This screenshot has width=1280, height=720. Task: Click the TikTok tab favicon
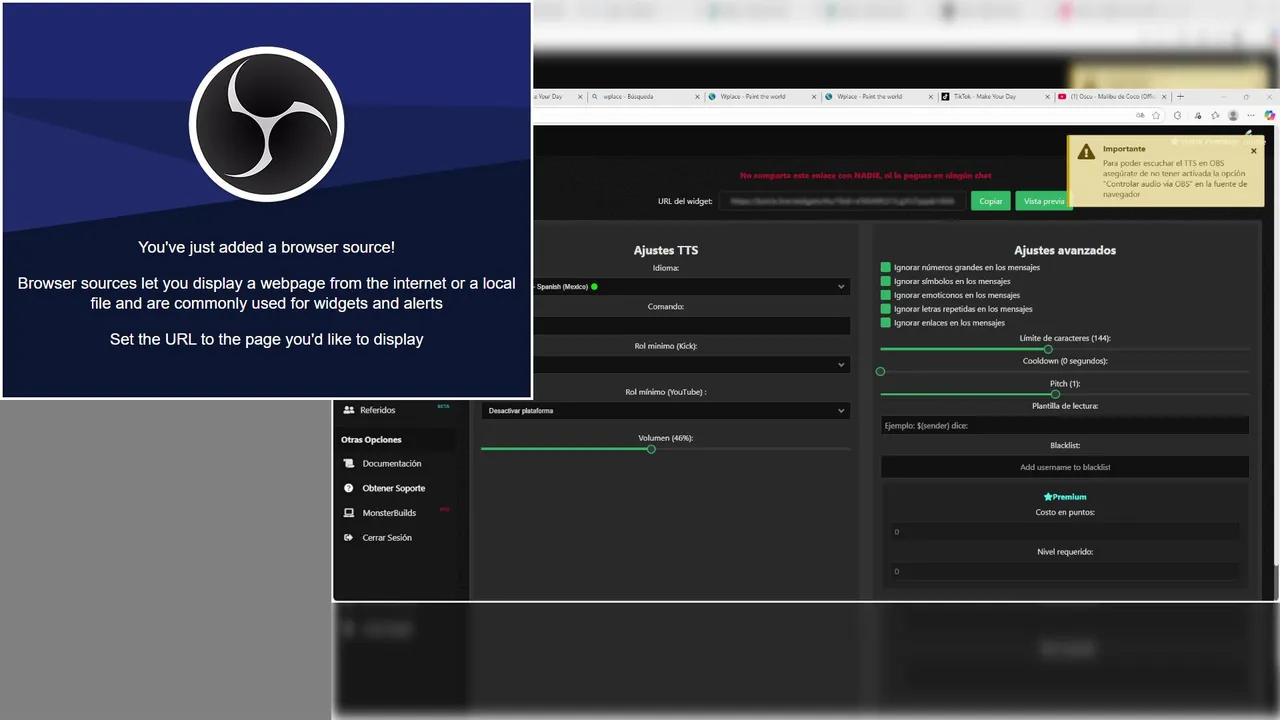pos(945,97)
